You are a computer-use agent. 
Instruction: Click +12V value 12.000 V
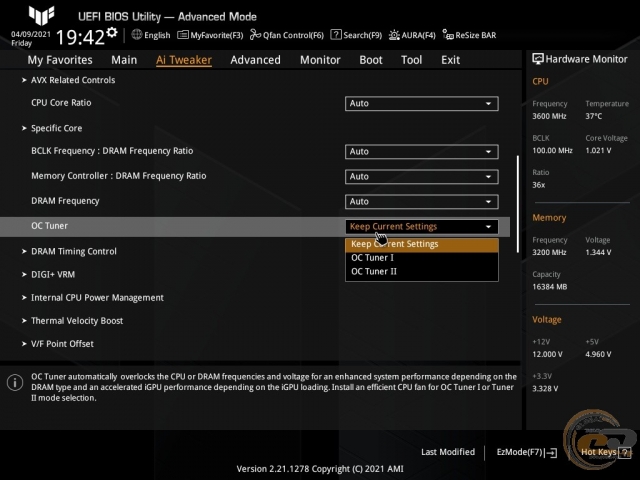(x=547, y=354)
